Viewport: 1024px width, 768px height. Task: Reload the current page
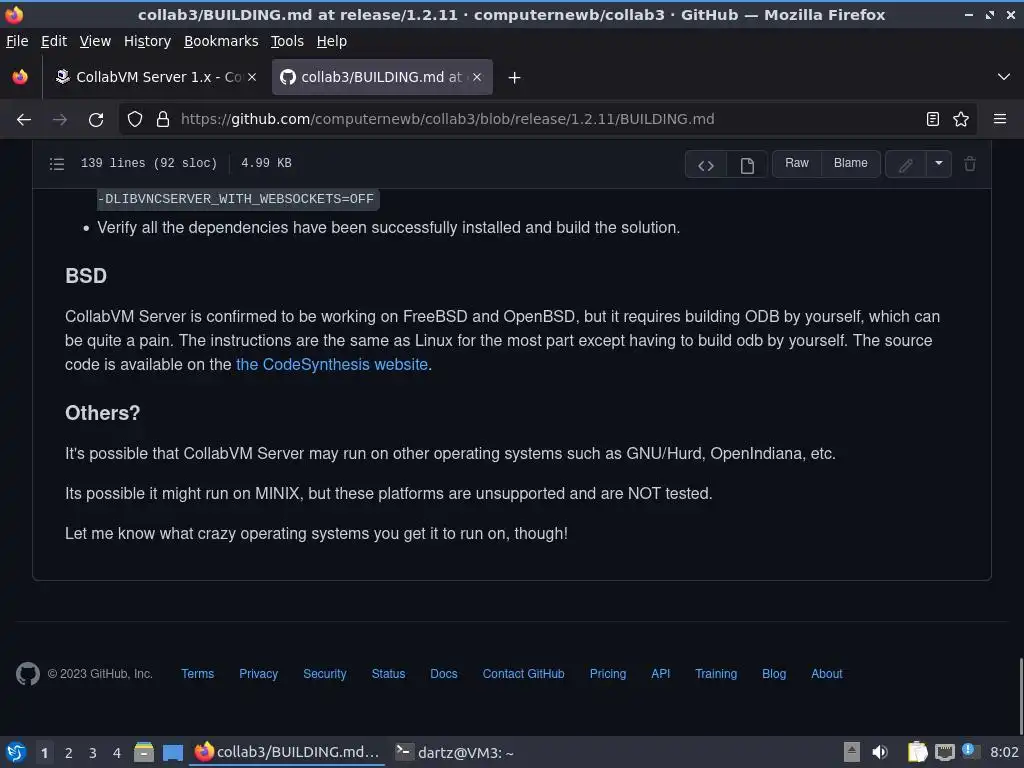click(x=96, y=120)
